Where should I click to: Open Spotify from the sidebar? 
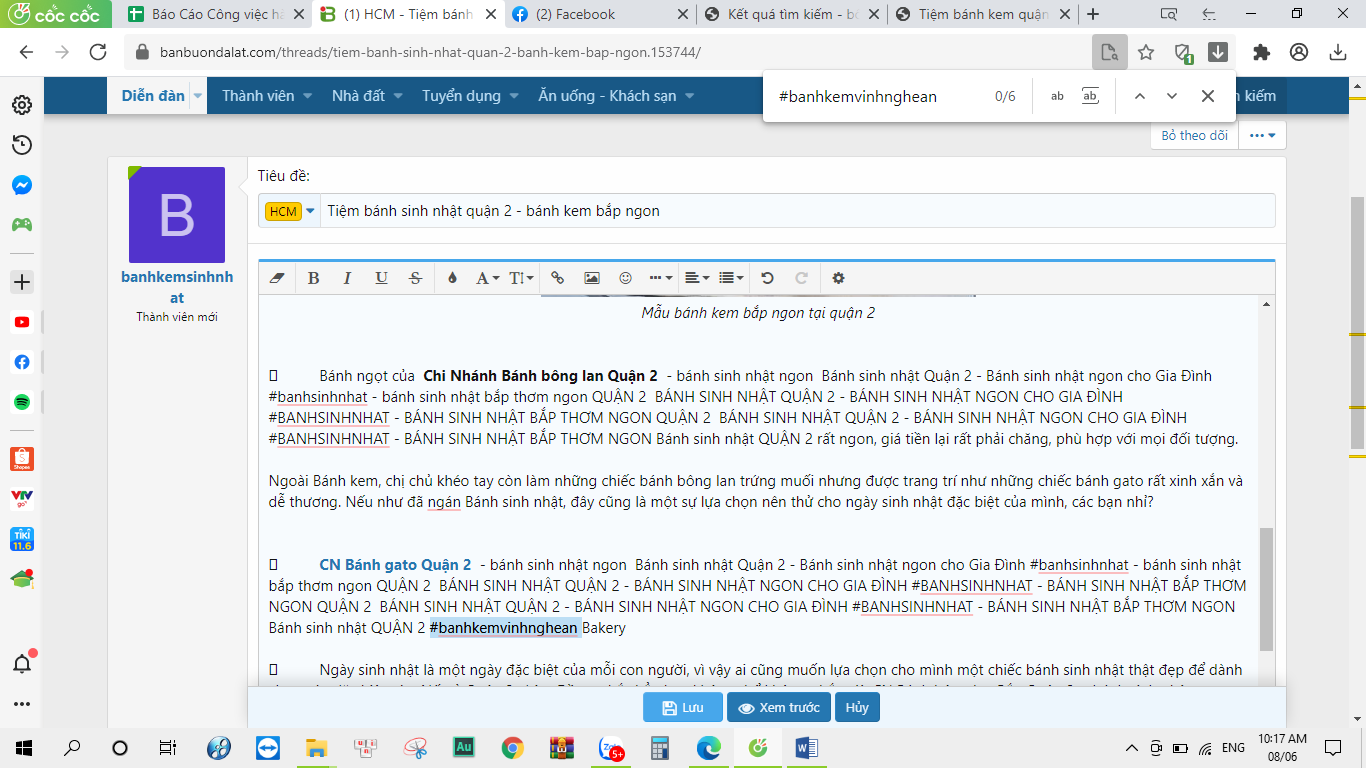click(21, 402)
